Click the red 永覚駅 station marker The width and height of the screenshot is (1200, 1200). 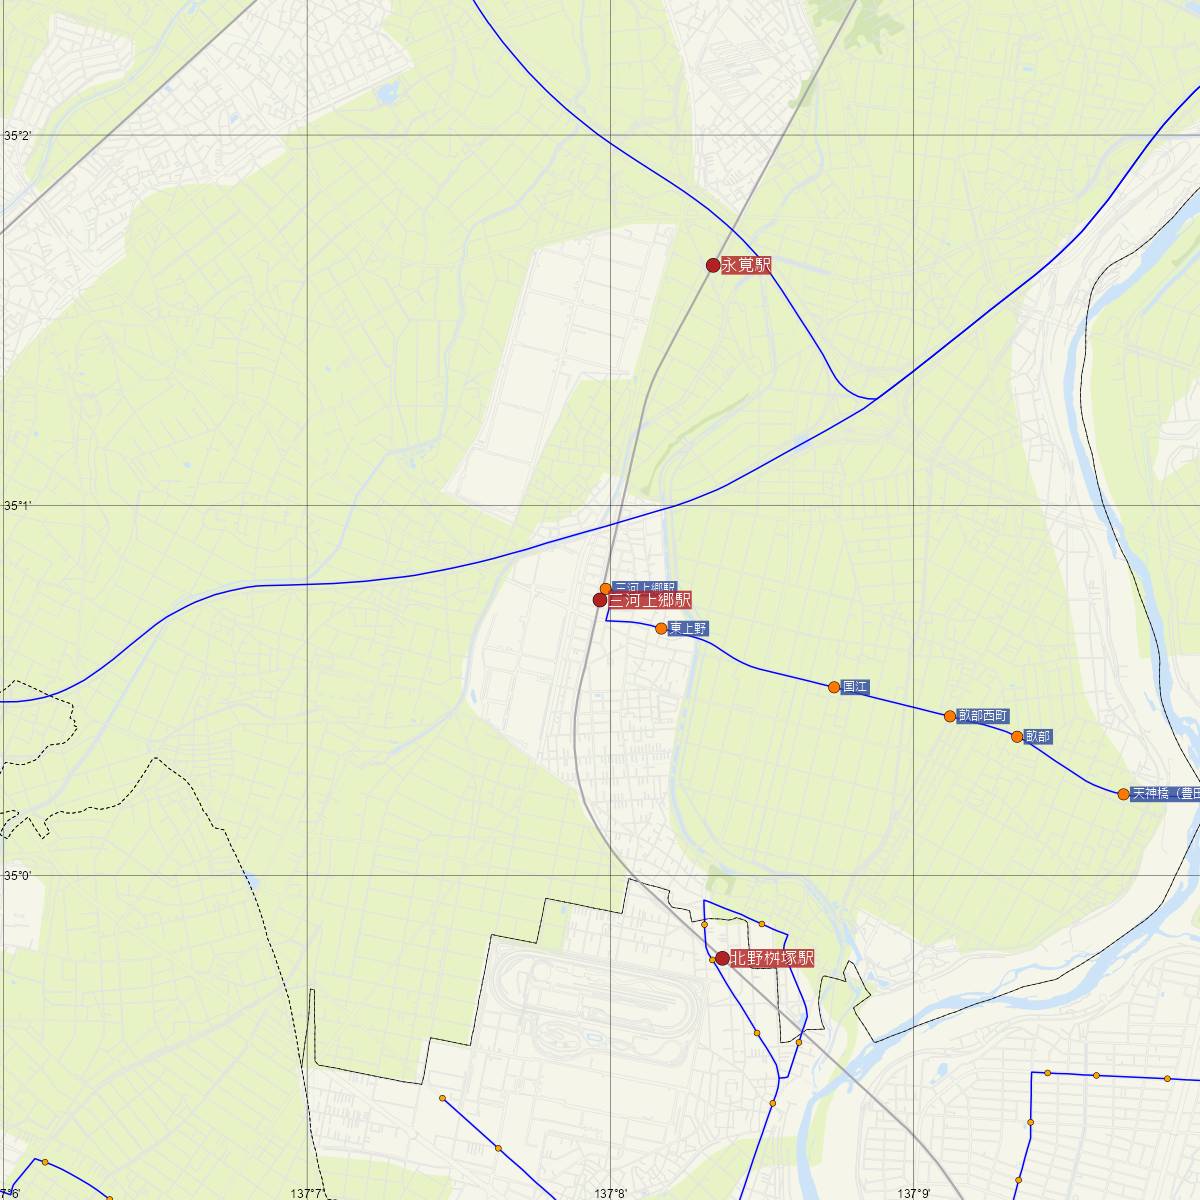[x=713, y=265]
